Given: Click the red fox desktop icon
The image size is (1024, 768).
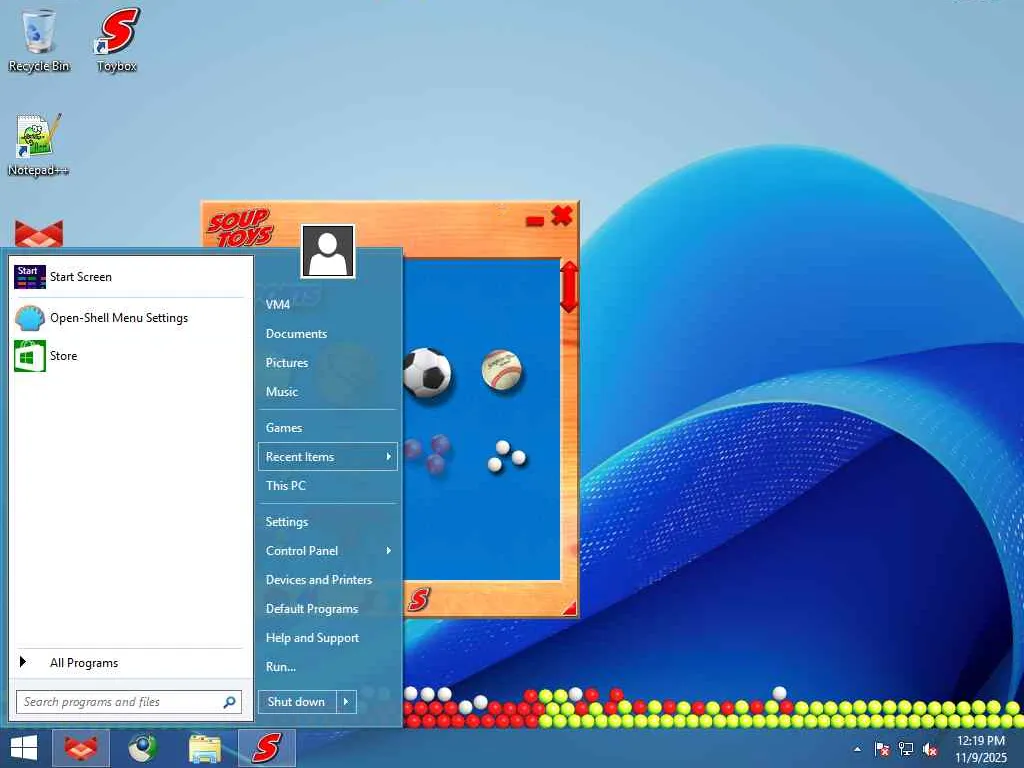Looking at the screenshot, I should click(x=39, y=234).
